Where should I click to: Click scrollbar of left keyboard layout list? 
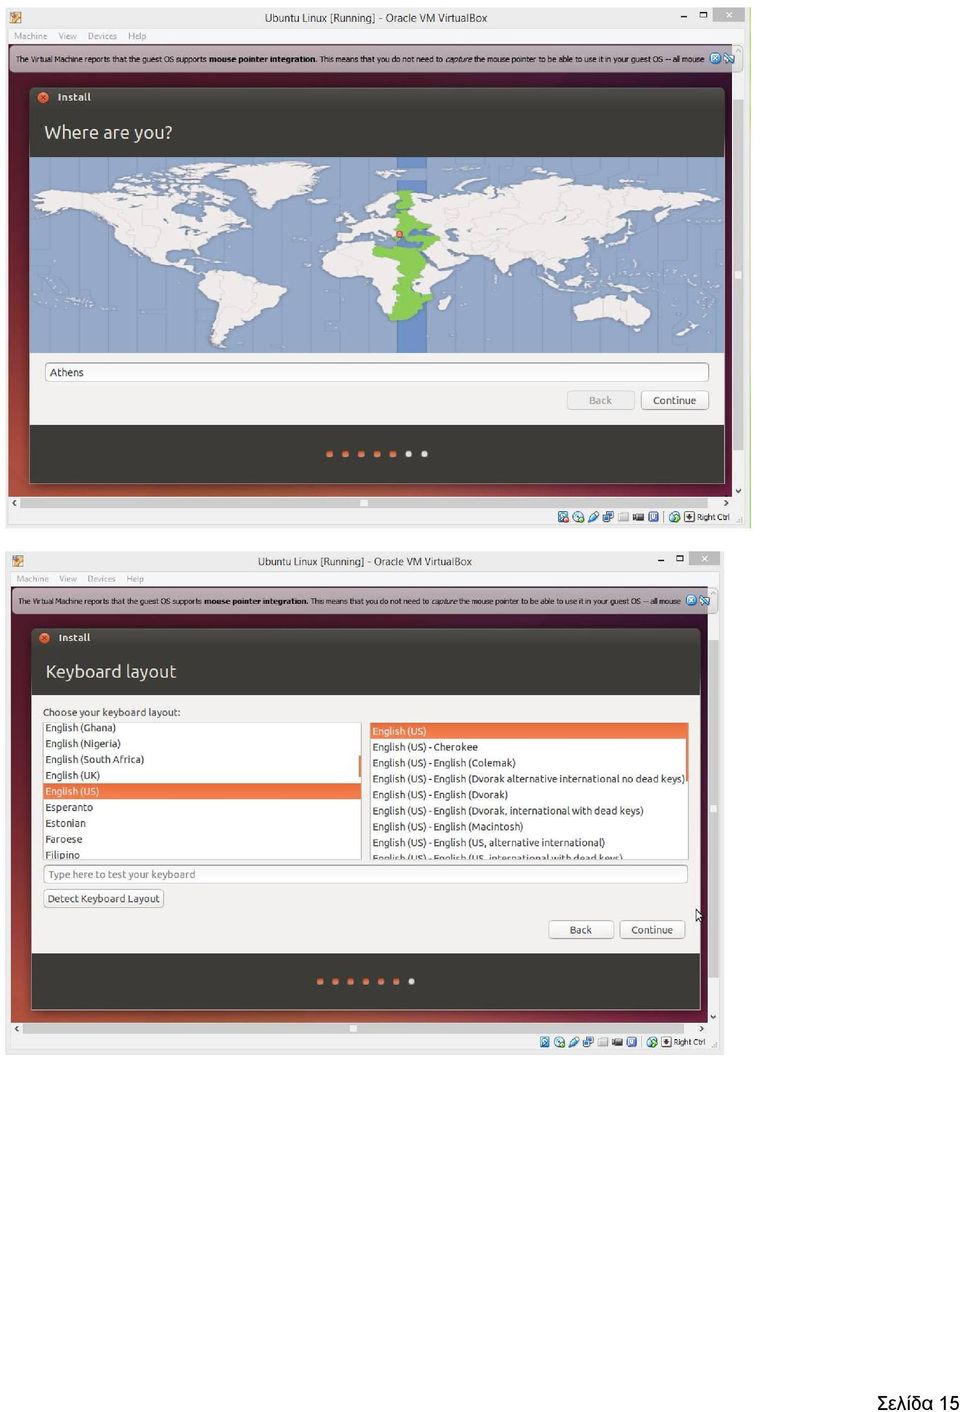(x=360, y=767)
